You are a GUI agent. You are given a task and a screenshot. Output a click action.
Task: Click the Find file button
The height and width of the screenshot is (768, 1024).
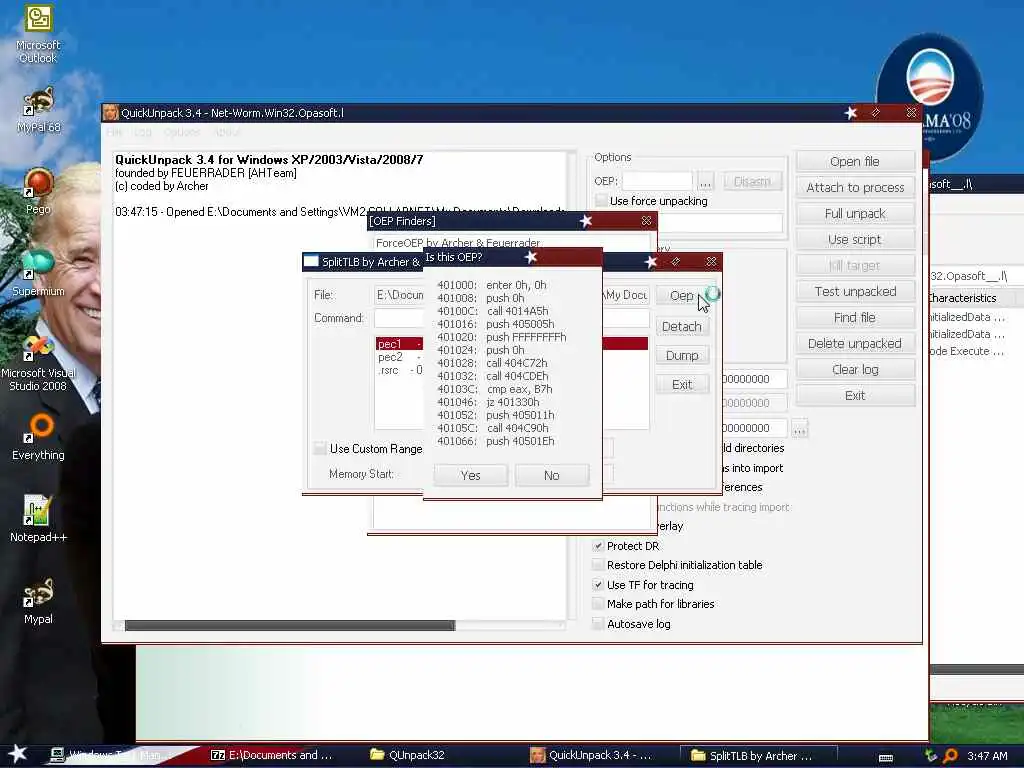[x=855, y=317]
